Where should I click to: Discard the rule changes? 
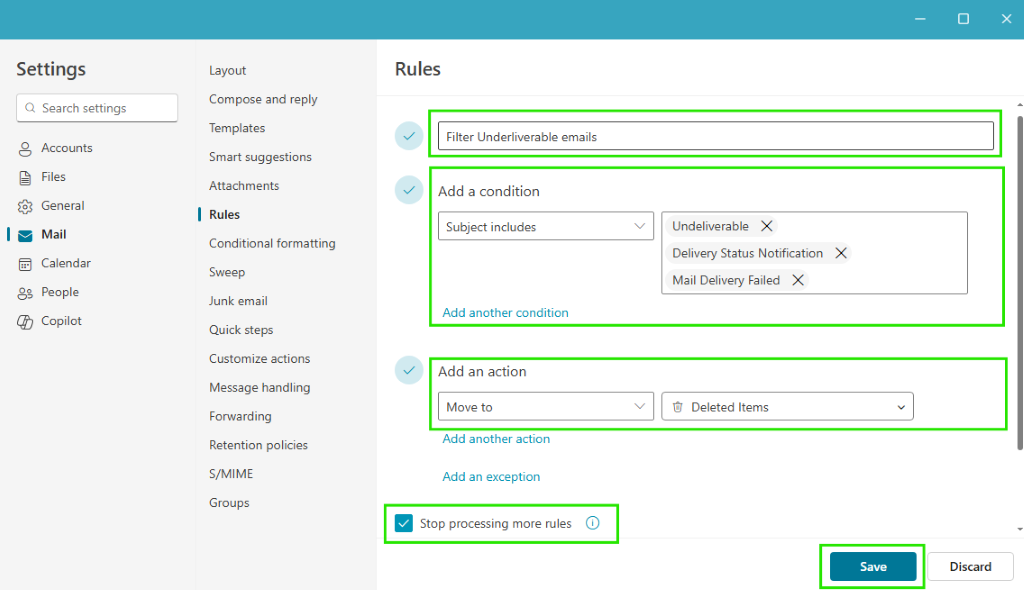click(x=970, y=566)
